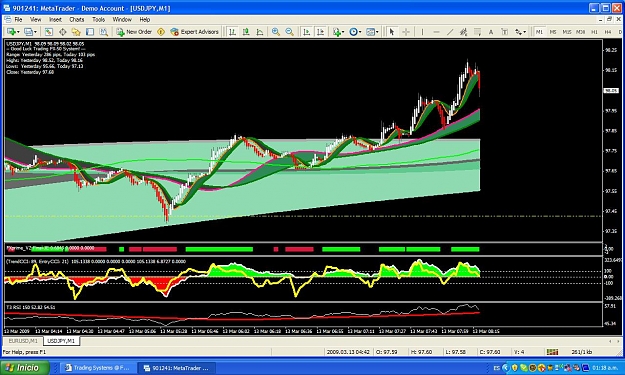Image resolution: width=625 pixels, height=375 pixels.
Task: Zoom out the chart
Action: coord(289,32)
